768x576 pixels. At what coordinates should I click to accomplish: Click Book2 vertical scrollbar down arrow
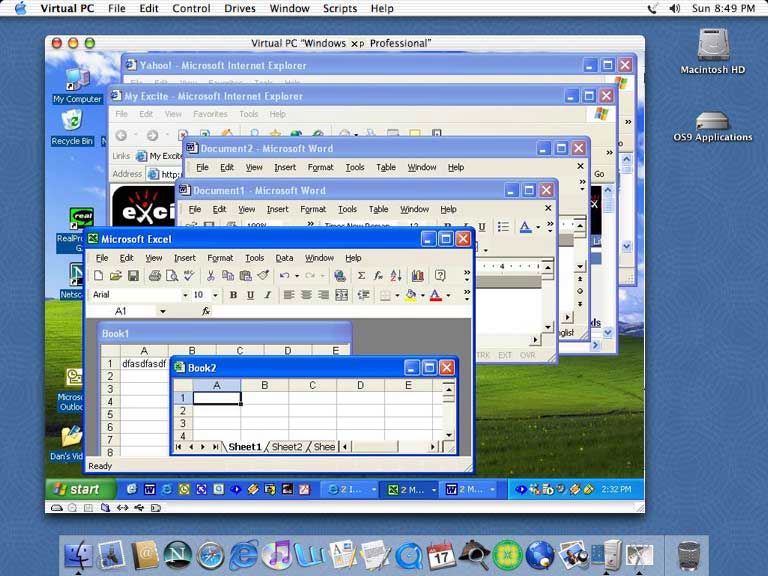(449, 434)
